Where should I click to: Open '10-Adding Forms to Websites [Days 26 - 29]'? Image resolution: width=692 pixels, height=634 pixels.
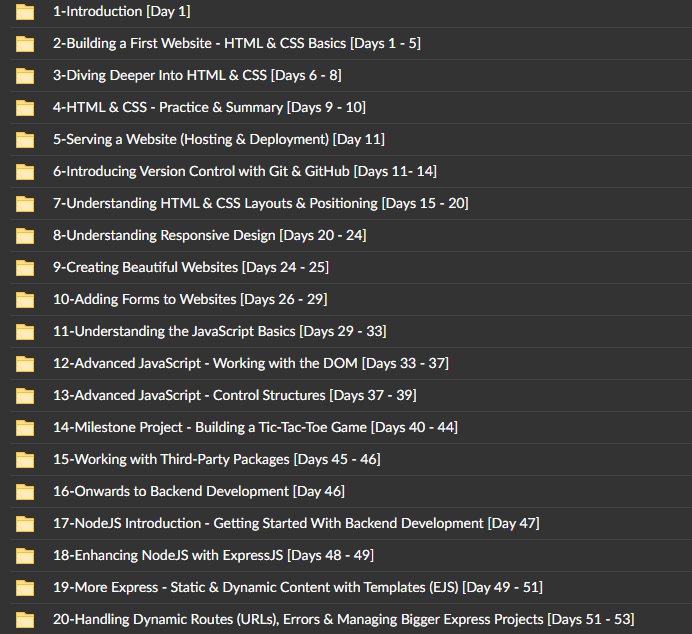(x=190, y=299)
